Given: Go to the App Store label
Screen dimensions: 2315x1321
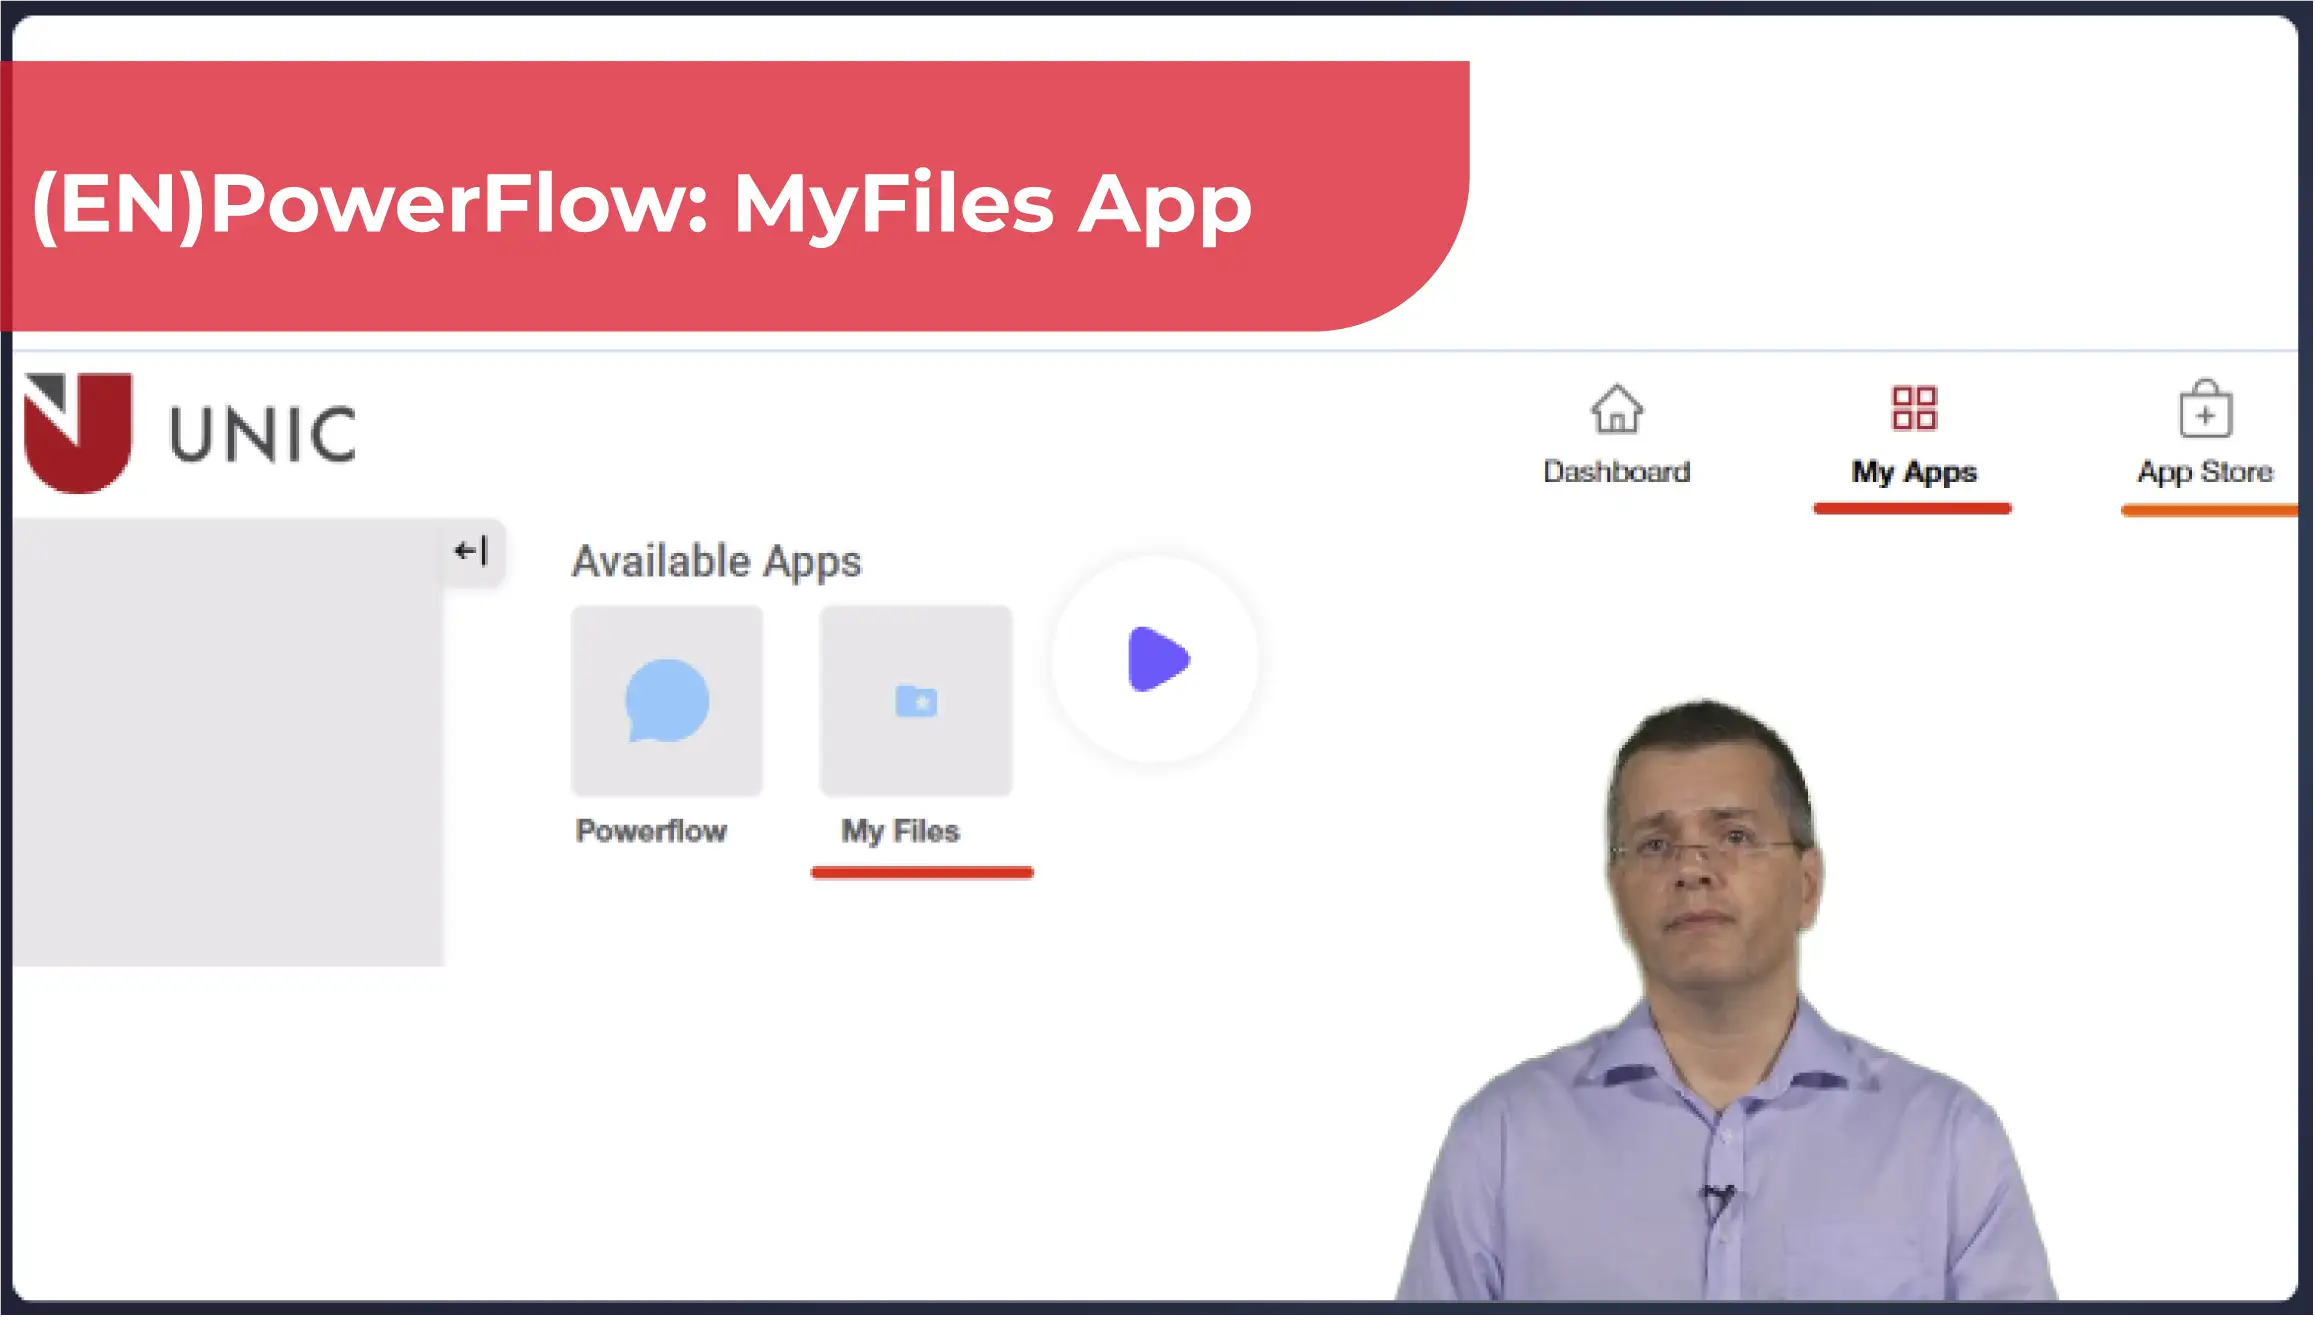Looking at the screenshot, I should [x=2204, y=471].
